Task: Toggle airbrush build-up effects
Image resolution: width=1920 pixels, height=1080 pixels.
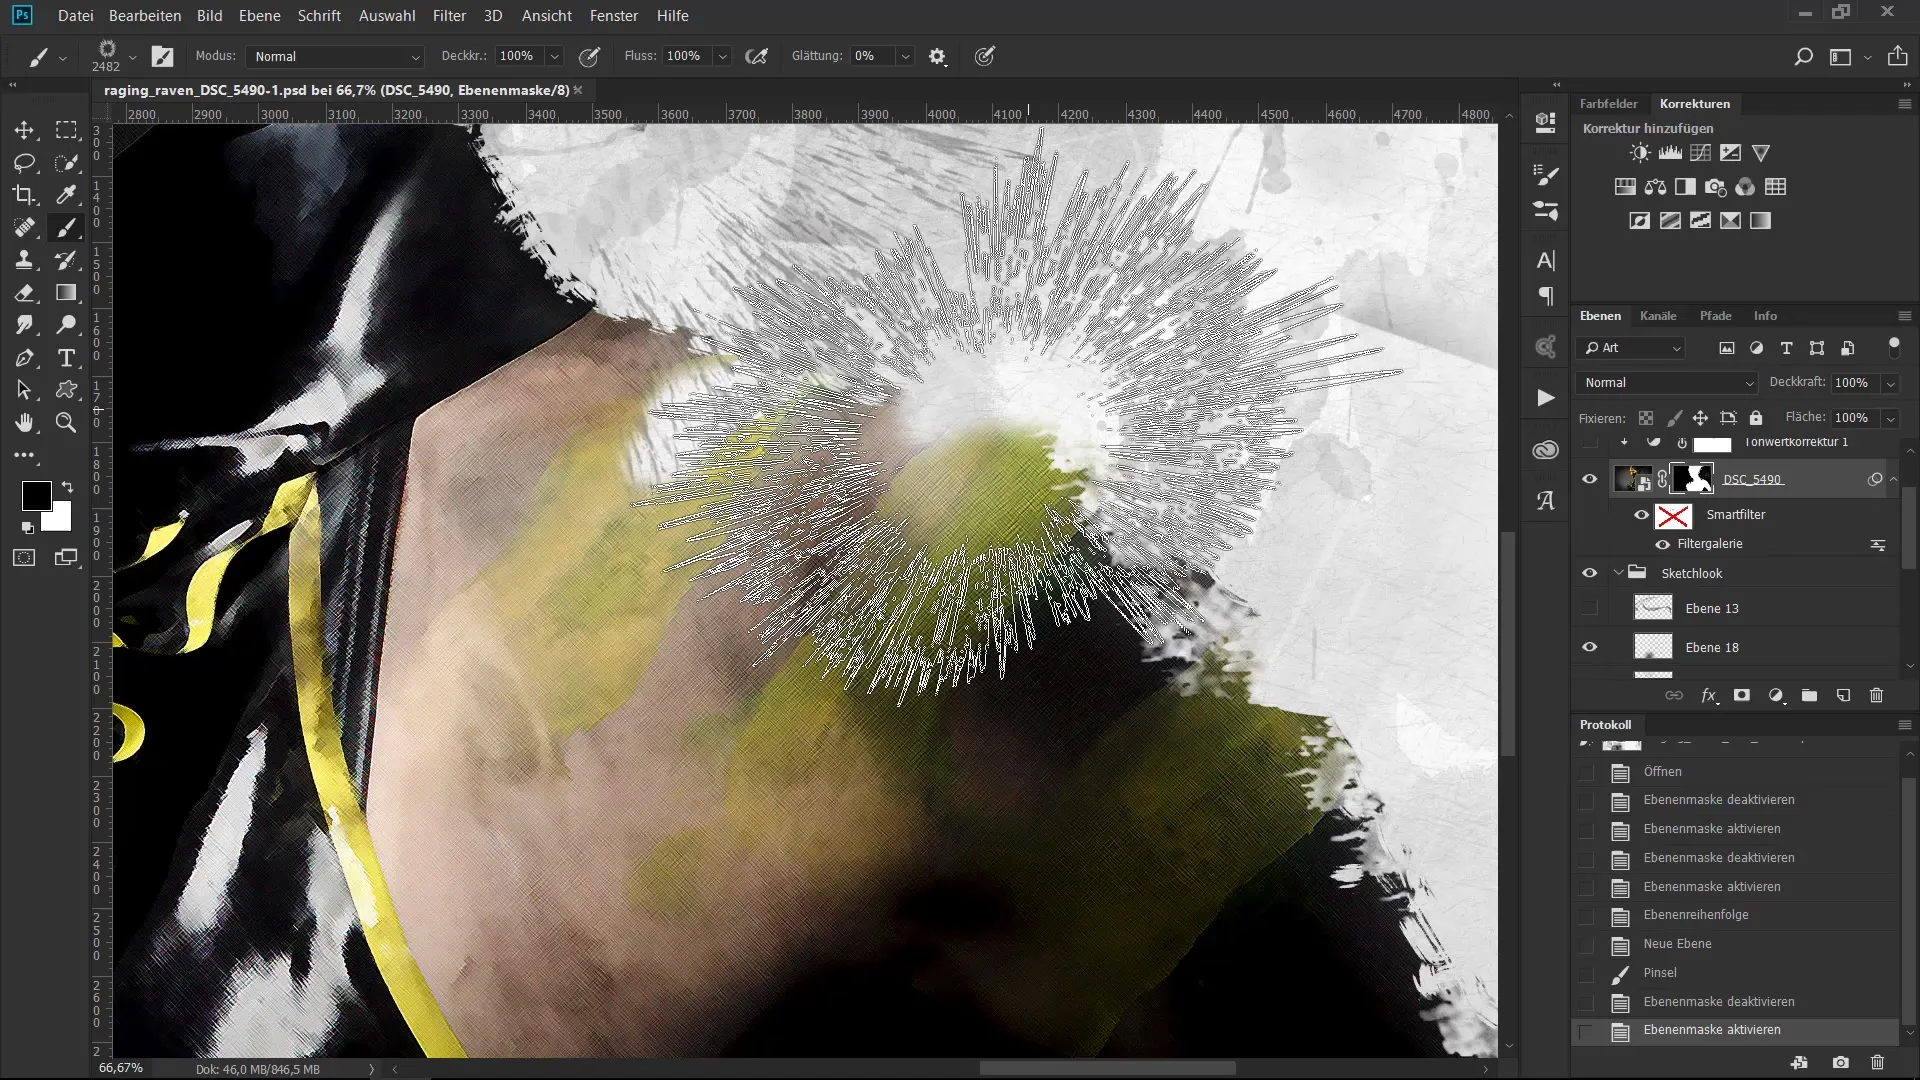Action: [x=757, y=57]
